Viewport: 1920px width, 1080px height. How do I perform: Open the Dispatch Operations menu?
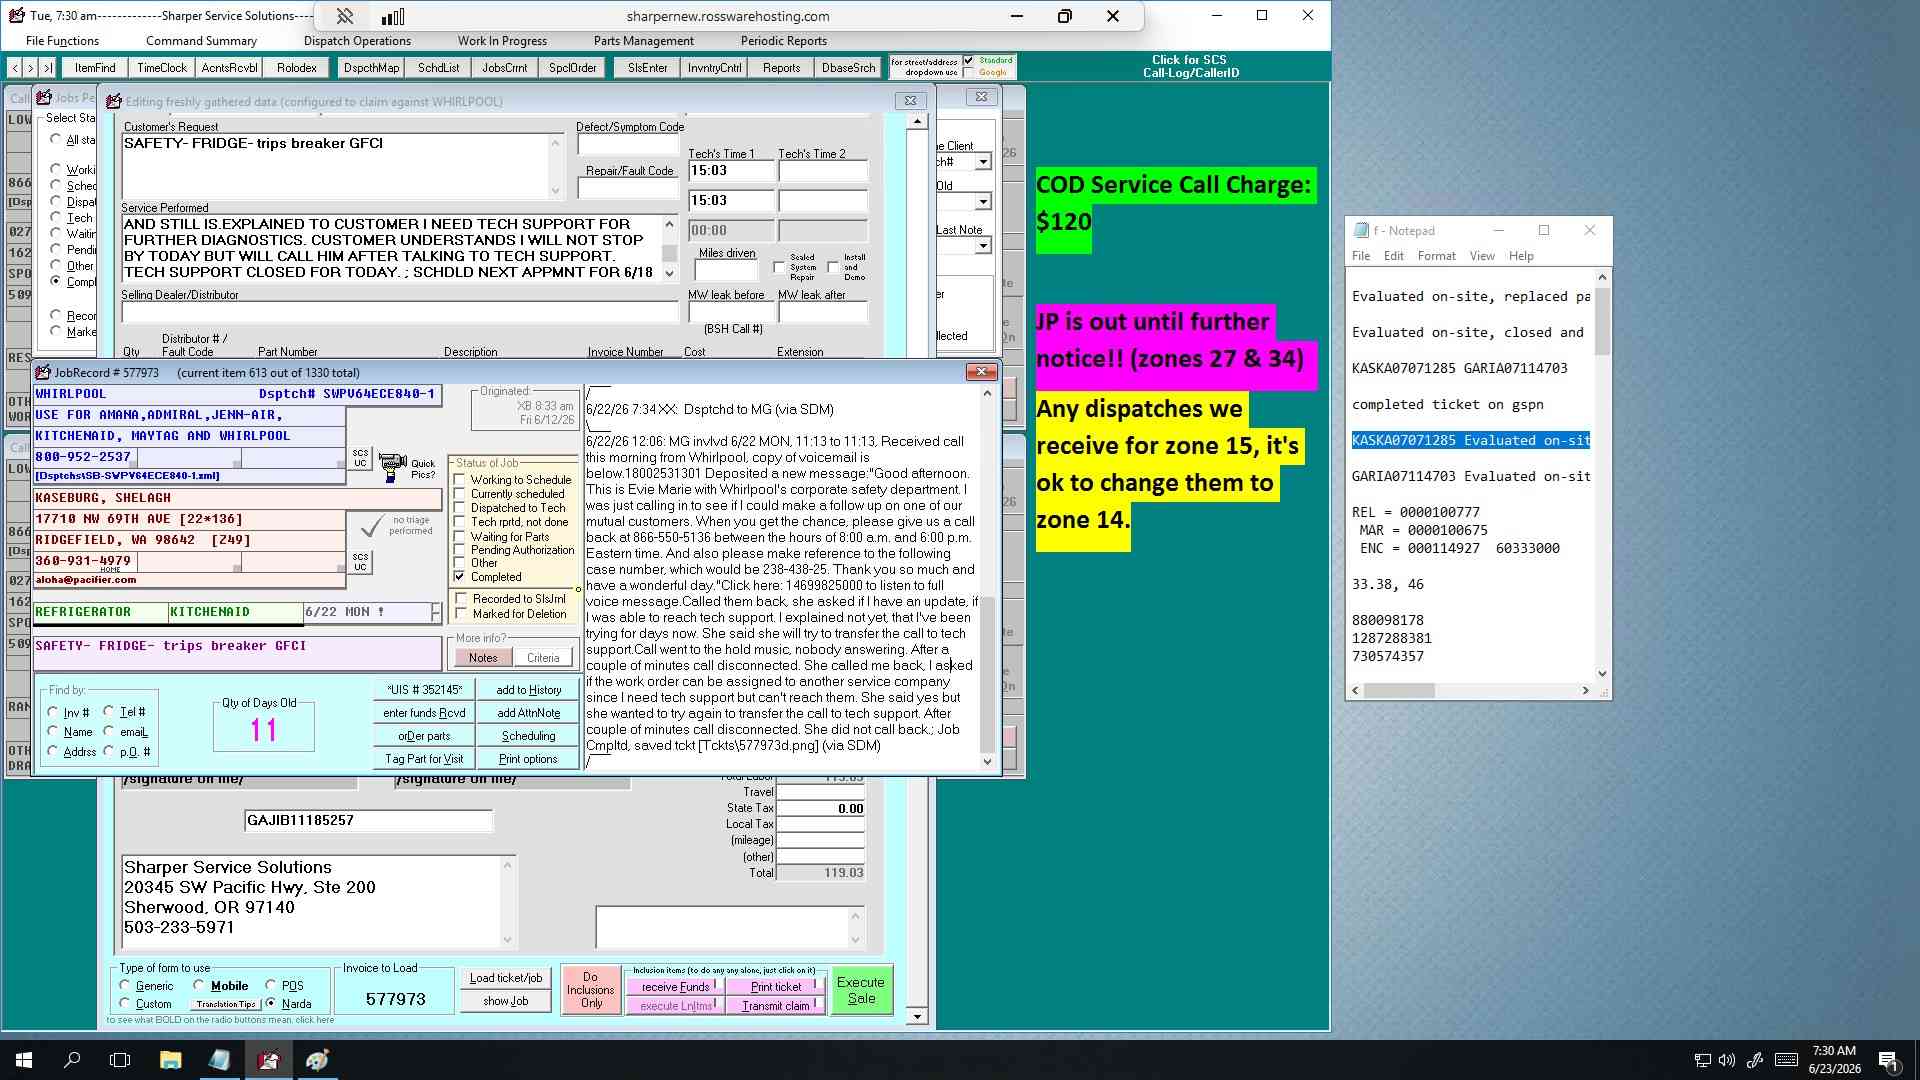[357, 41]
